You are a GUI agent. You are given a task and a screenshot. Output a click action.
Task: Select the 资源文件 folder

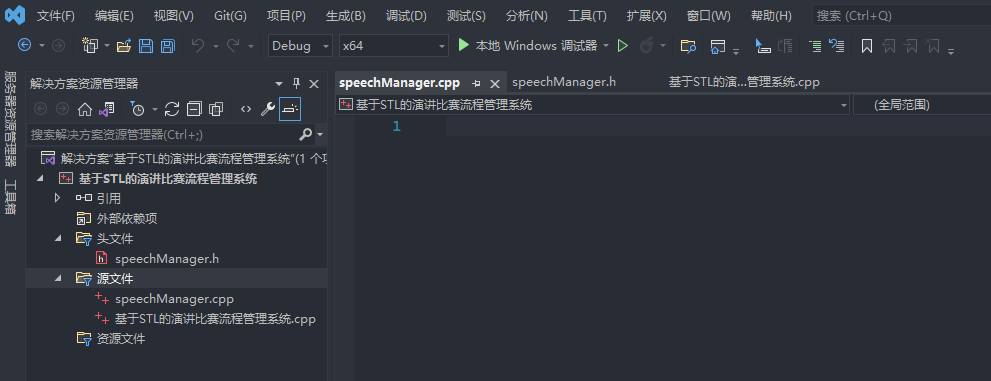coord(121,339)
